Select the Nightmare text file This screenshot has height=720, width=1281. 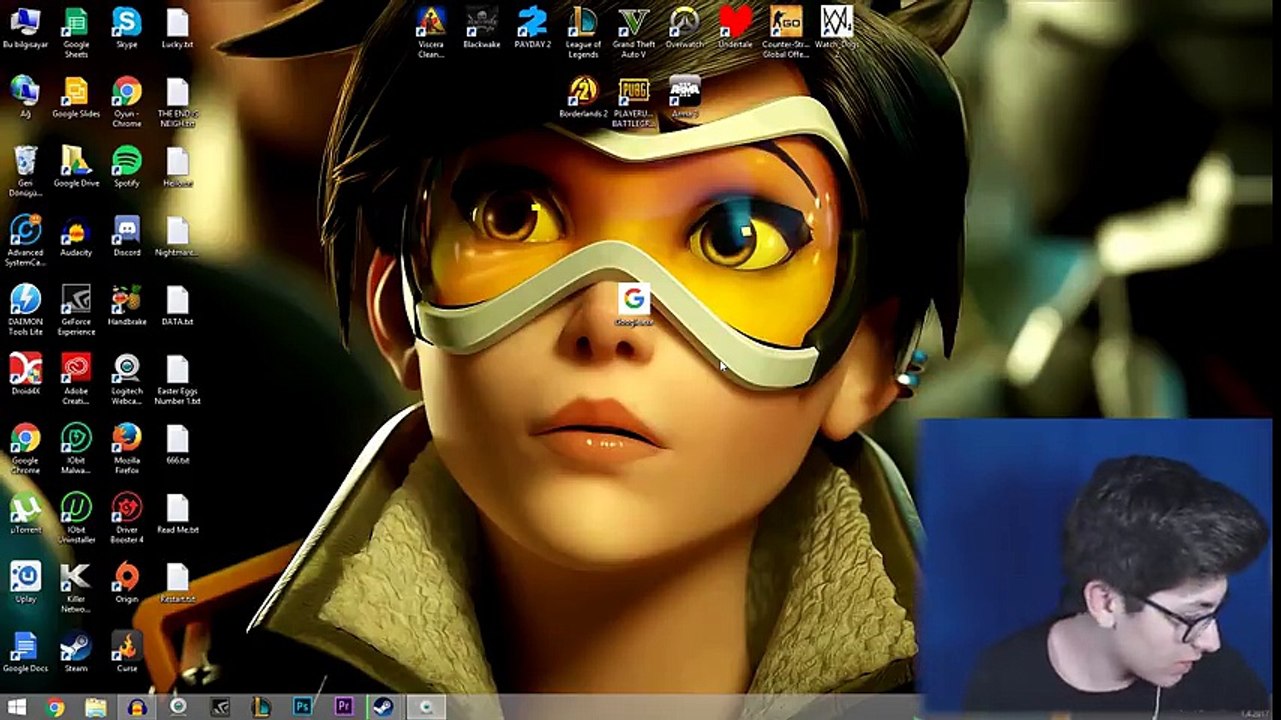click(x=177, y=236)
